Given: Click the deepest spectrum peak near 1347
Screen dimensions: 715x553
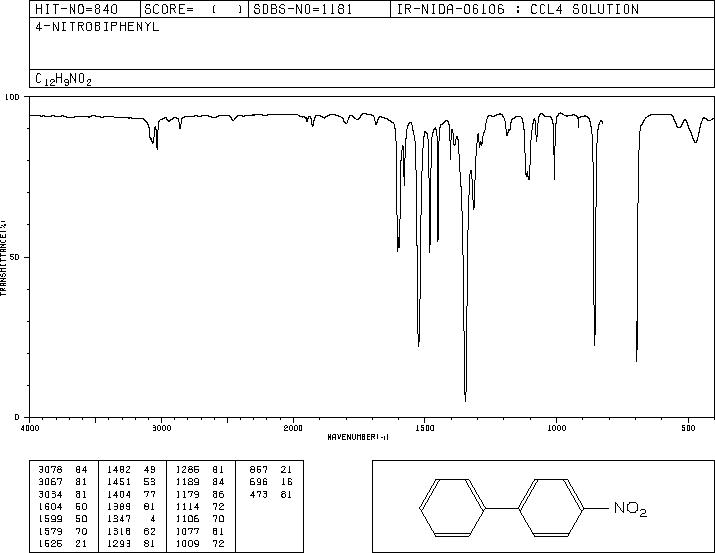Looking at the screenshot, I should point(465,400).
